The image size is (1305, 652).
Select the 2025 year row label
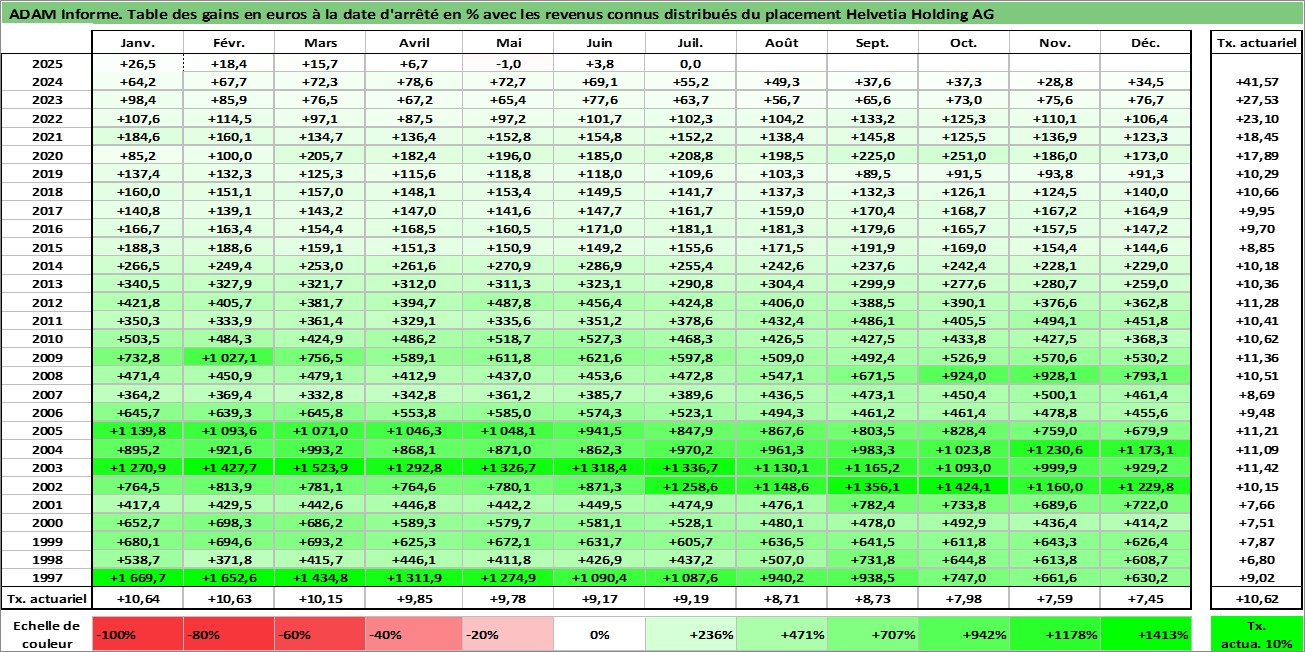[47, 64]
